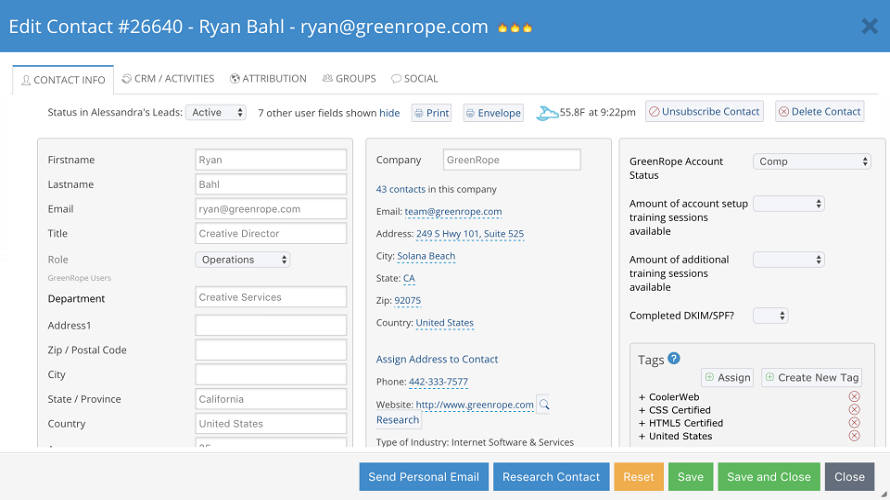This screenshot has height=500, width=890.
Task: Click the hide user fields link
Action: (x=389, y=113)
